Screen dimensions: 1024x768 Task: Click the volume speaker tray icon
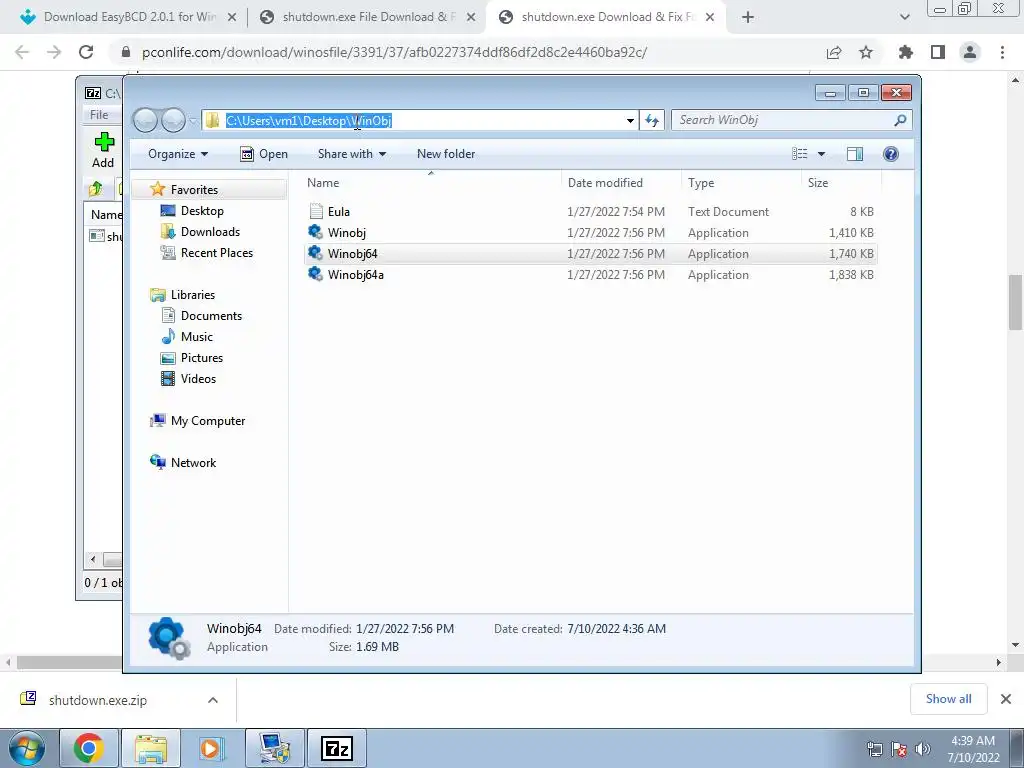[923, 749]
